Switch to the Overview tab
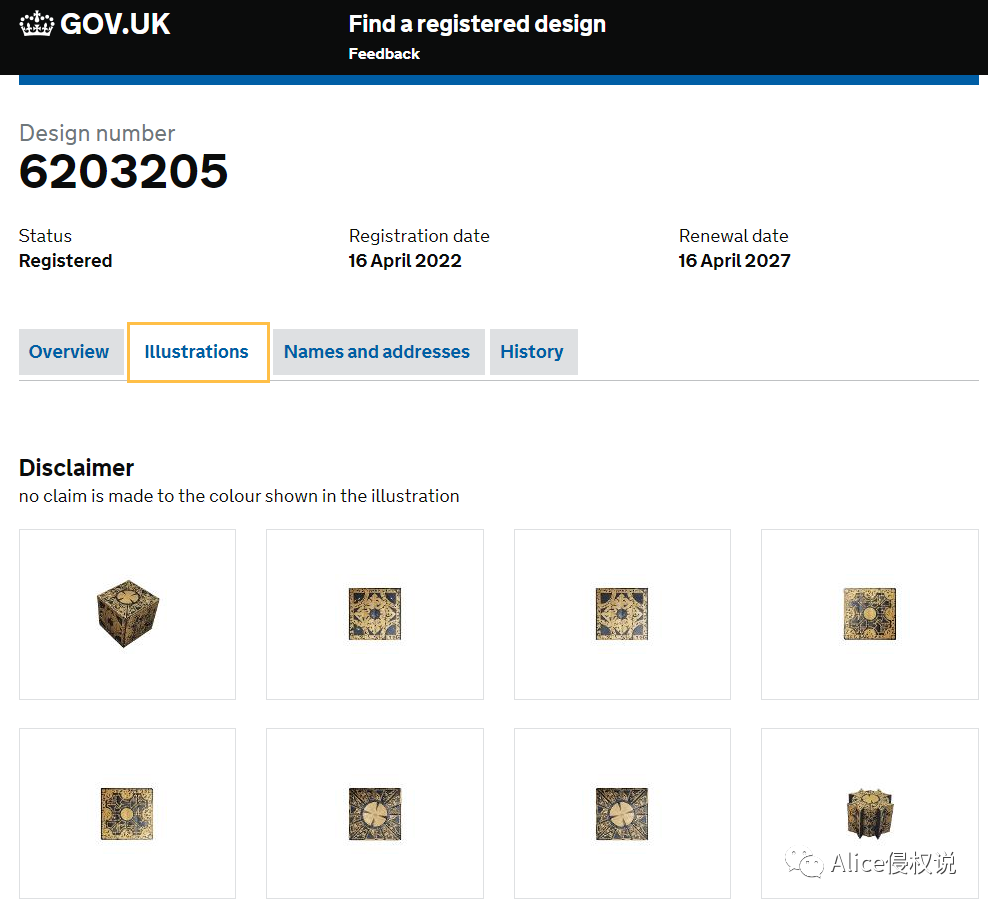 (x=69, y=352)
